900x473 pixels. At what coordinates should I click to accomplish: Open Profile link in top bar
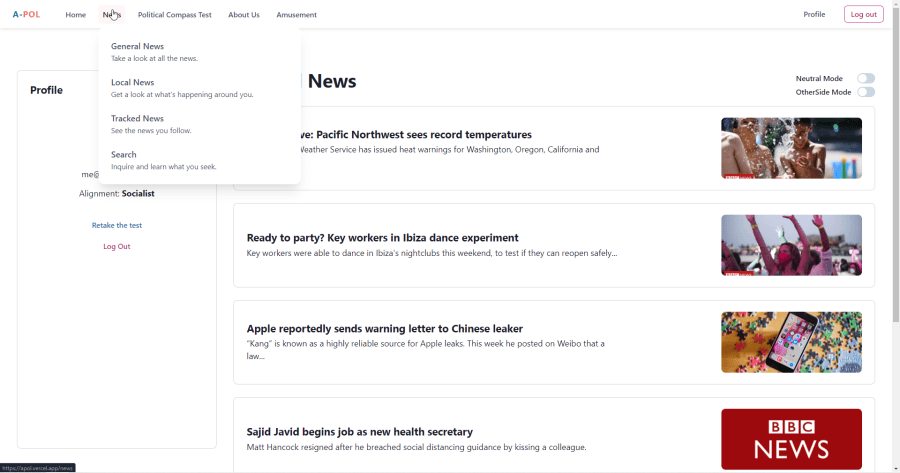point(814,14)
